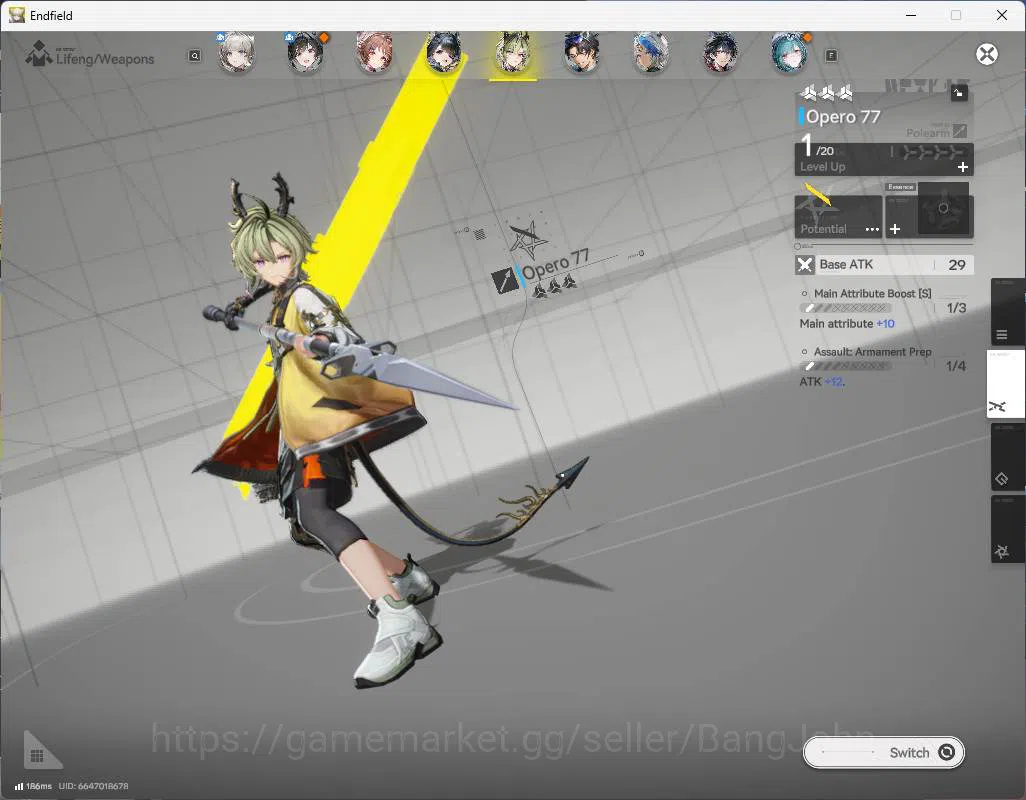Open the Potential panel
1026x800 pixels.
click(838, 217)
